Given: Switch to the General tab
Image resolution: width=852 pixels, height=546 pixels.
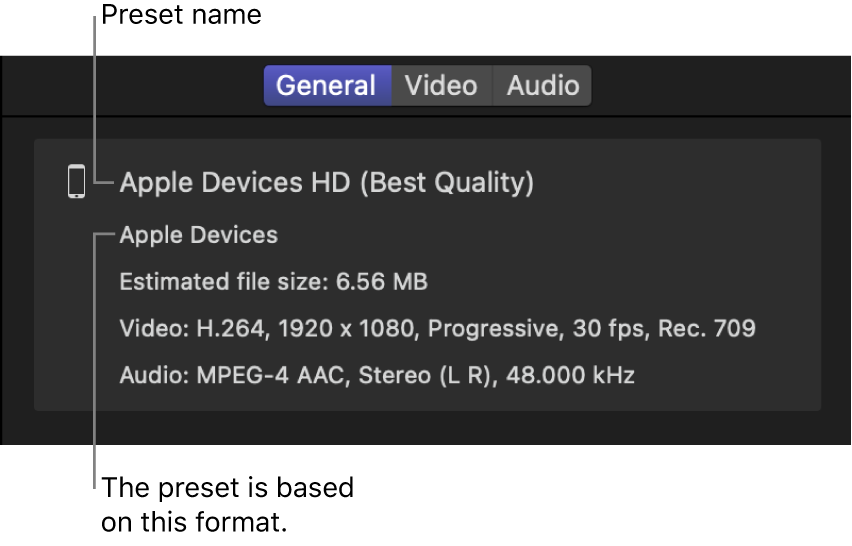Looking at the screenshot, I should [x=326, y=86].
